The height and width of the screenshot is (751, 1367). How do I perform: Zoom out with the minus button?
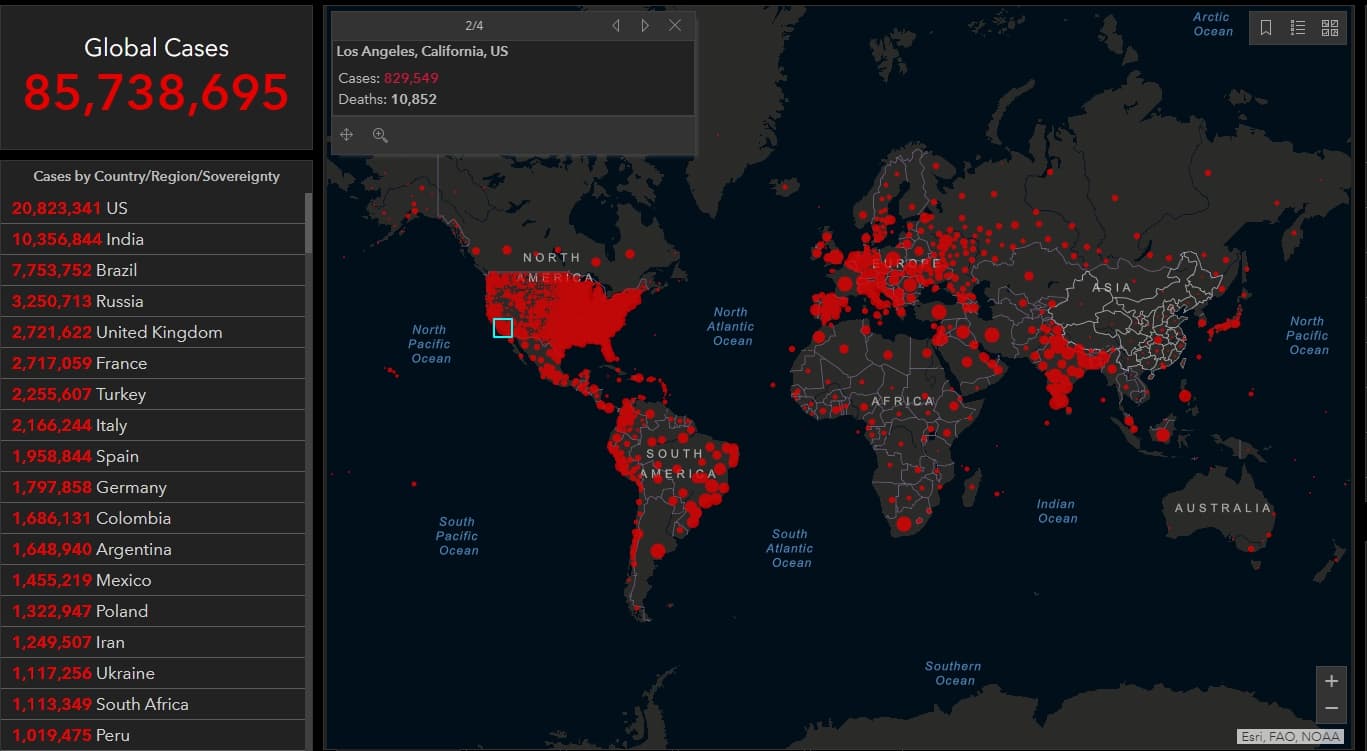pyautogui.click(x=1331, y=708)
